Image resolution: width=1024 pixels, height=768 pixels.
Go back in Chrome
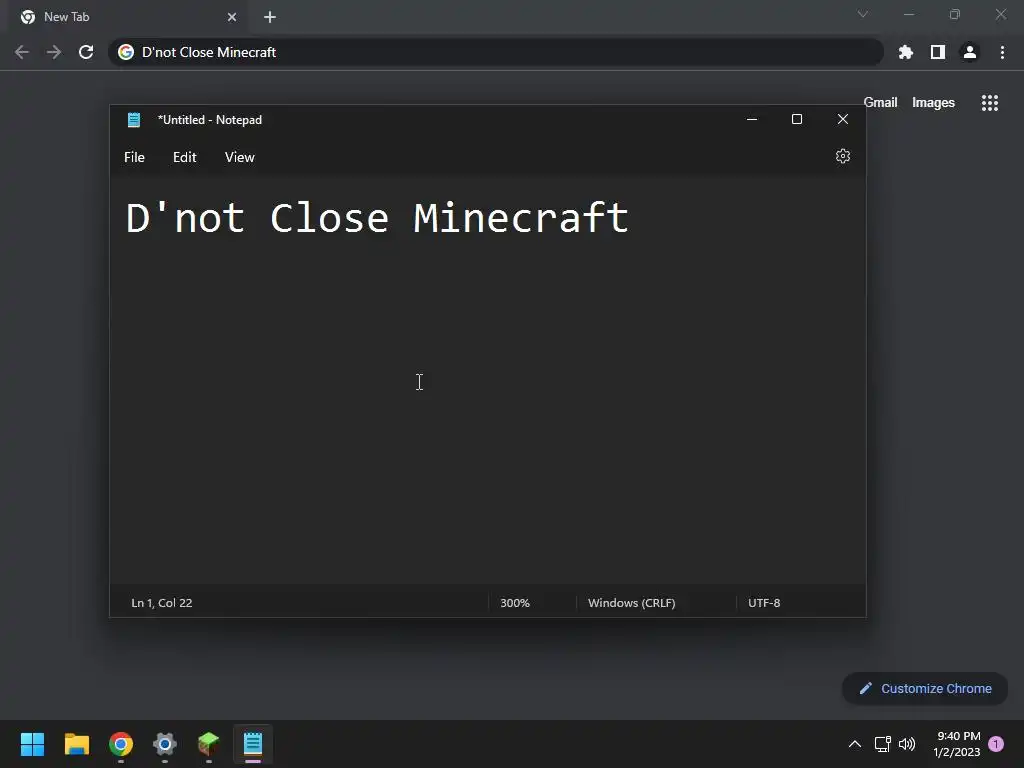(22, 52)
